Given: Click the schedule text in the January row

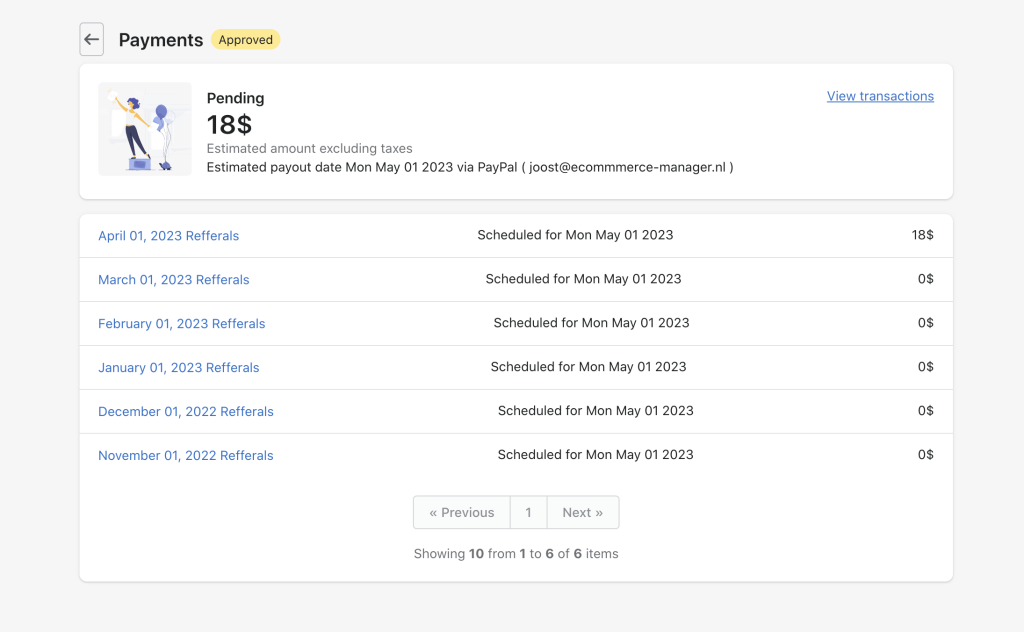Looking at the screenshot, I should click(588, 367).
